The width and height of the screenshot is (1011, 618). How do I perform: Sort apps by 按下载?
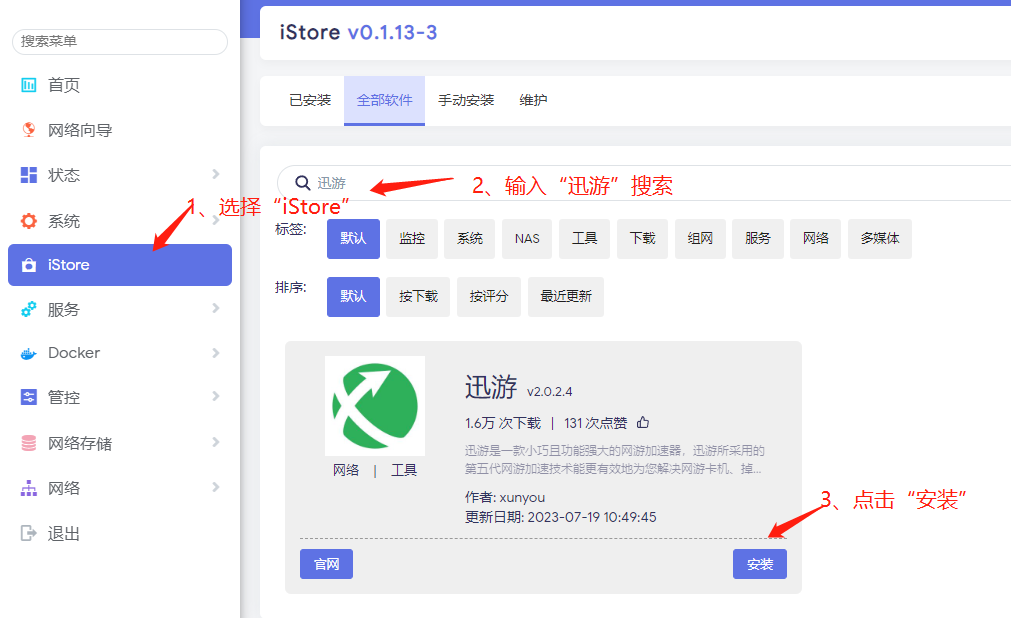click(x=418, y=297)
